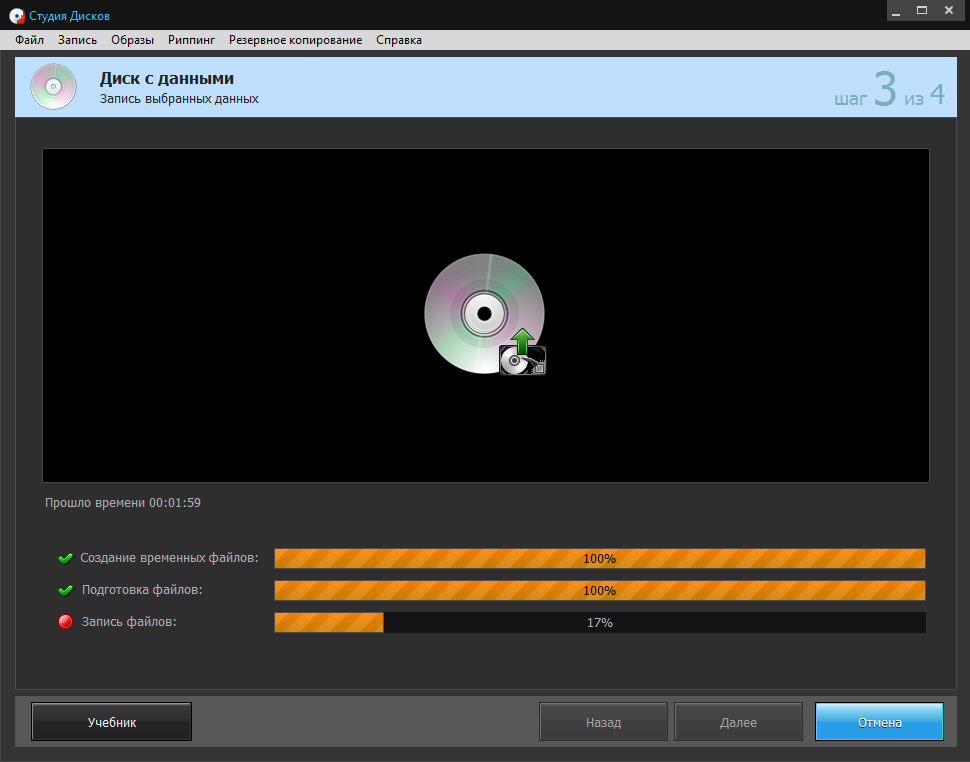Click the red status dot next to Запись файлов
This screenshot has width=970, height=762.
(x=66, y=622)
